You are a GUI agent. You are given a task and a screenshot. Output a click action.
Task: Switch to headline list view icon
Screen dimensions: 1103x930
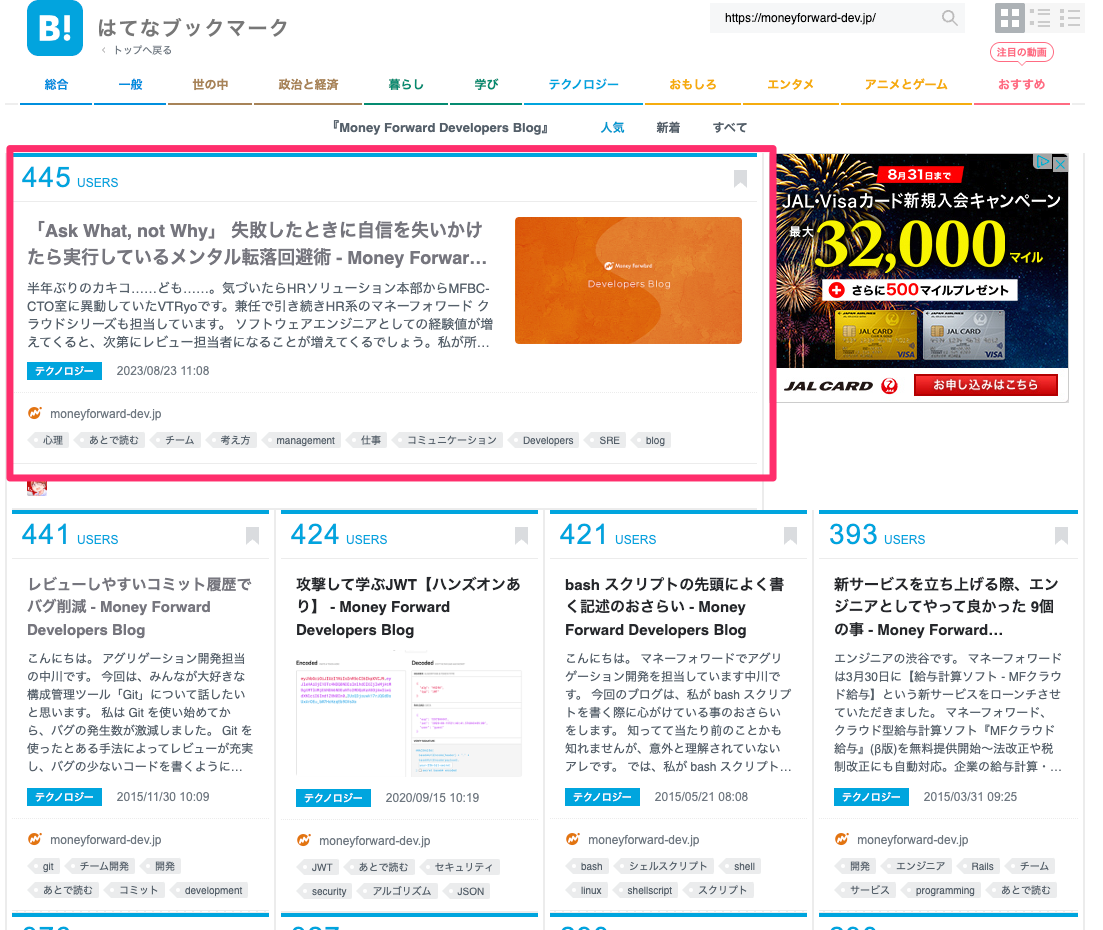pyautogui.click(x=1040, y=18)
